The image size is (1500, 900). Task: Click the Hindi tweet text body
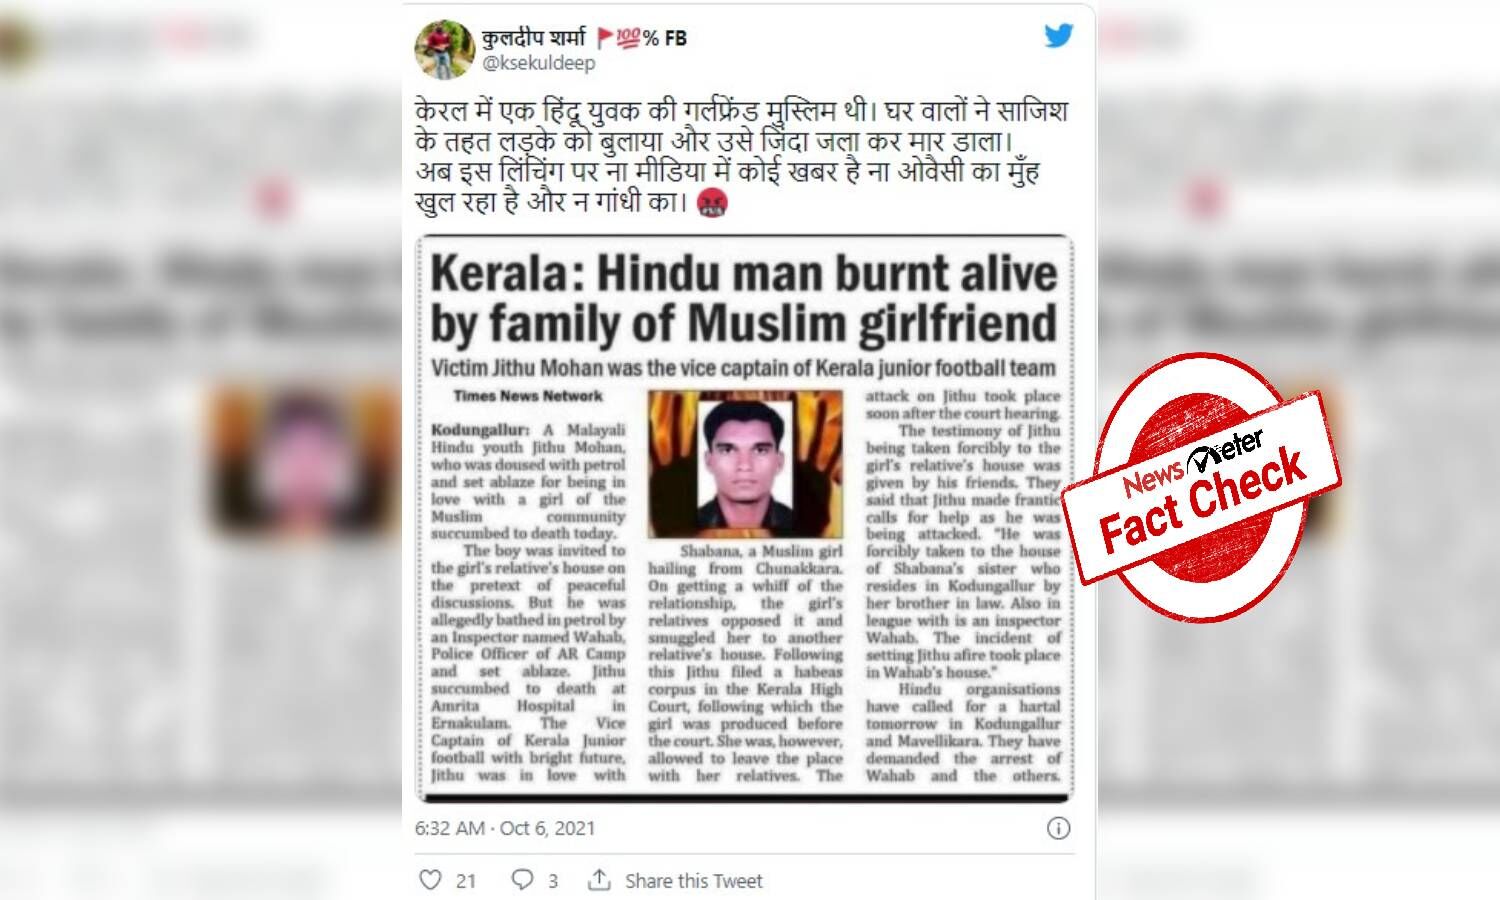click(x=729, y=156)
